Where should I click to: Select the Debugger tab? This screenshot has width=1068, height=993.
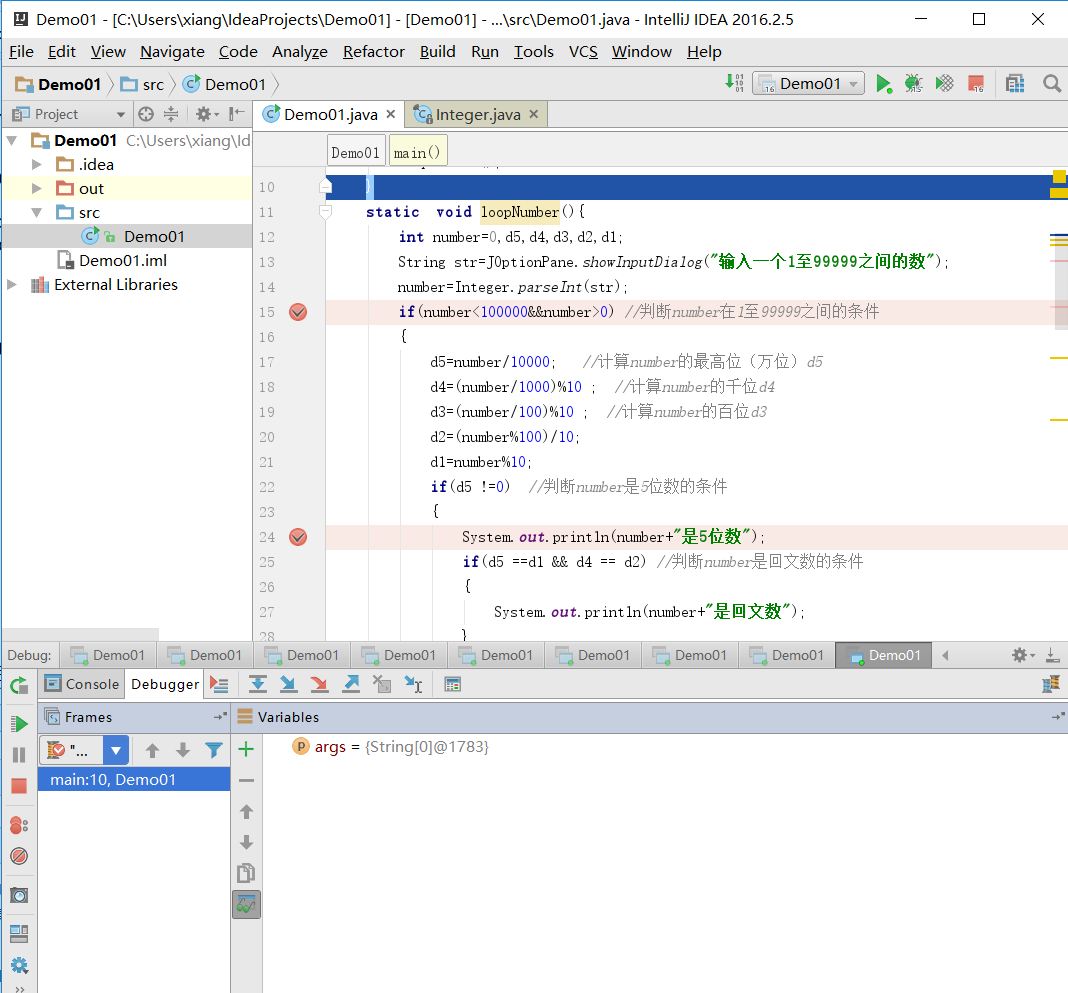tap(165, 684)
